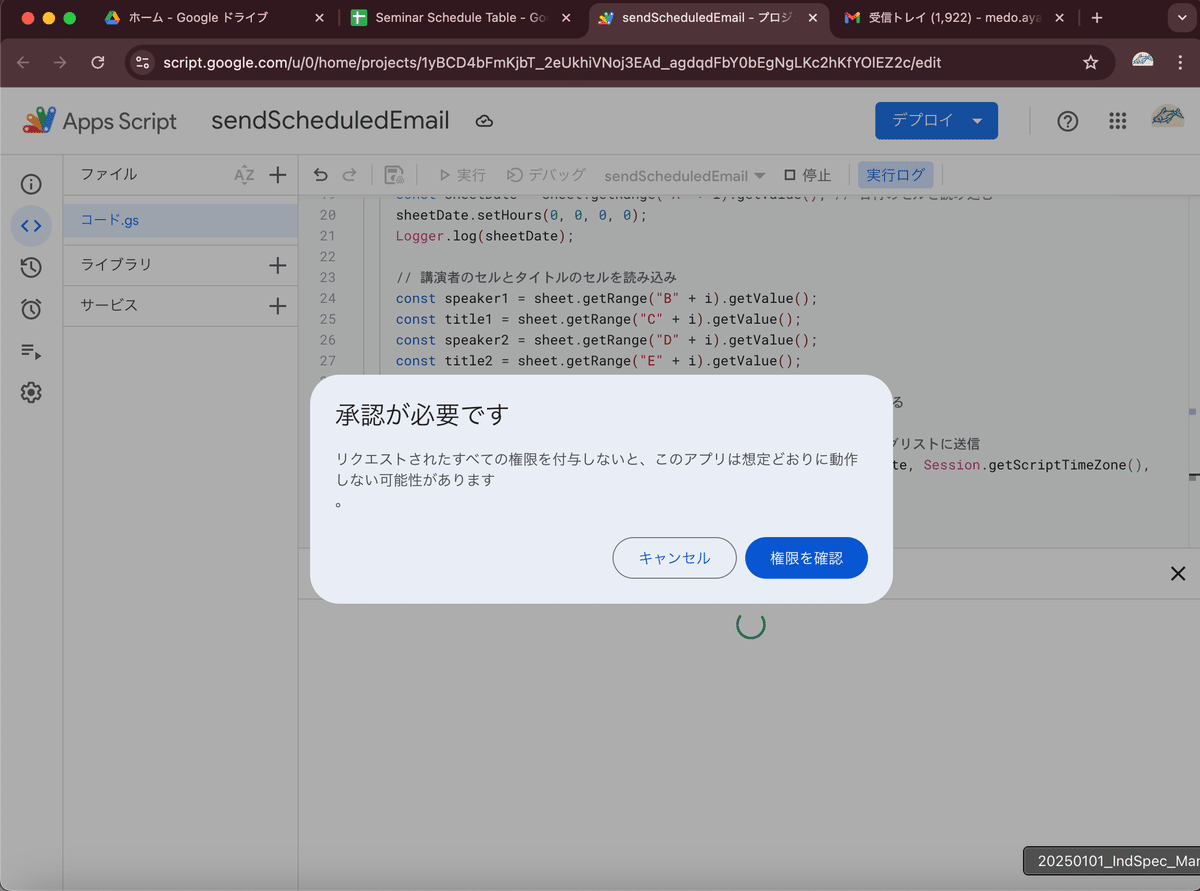Open the デプロイ dropdown
Image resolution: width=1200 pixels, height=891 pixels.
pos(936,119)
